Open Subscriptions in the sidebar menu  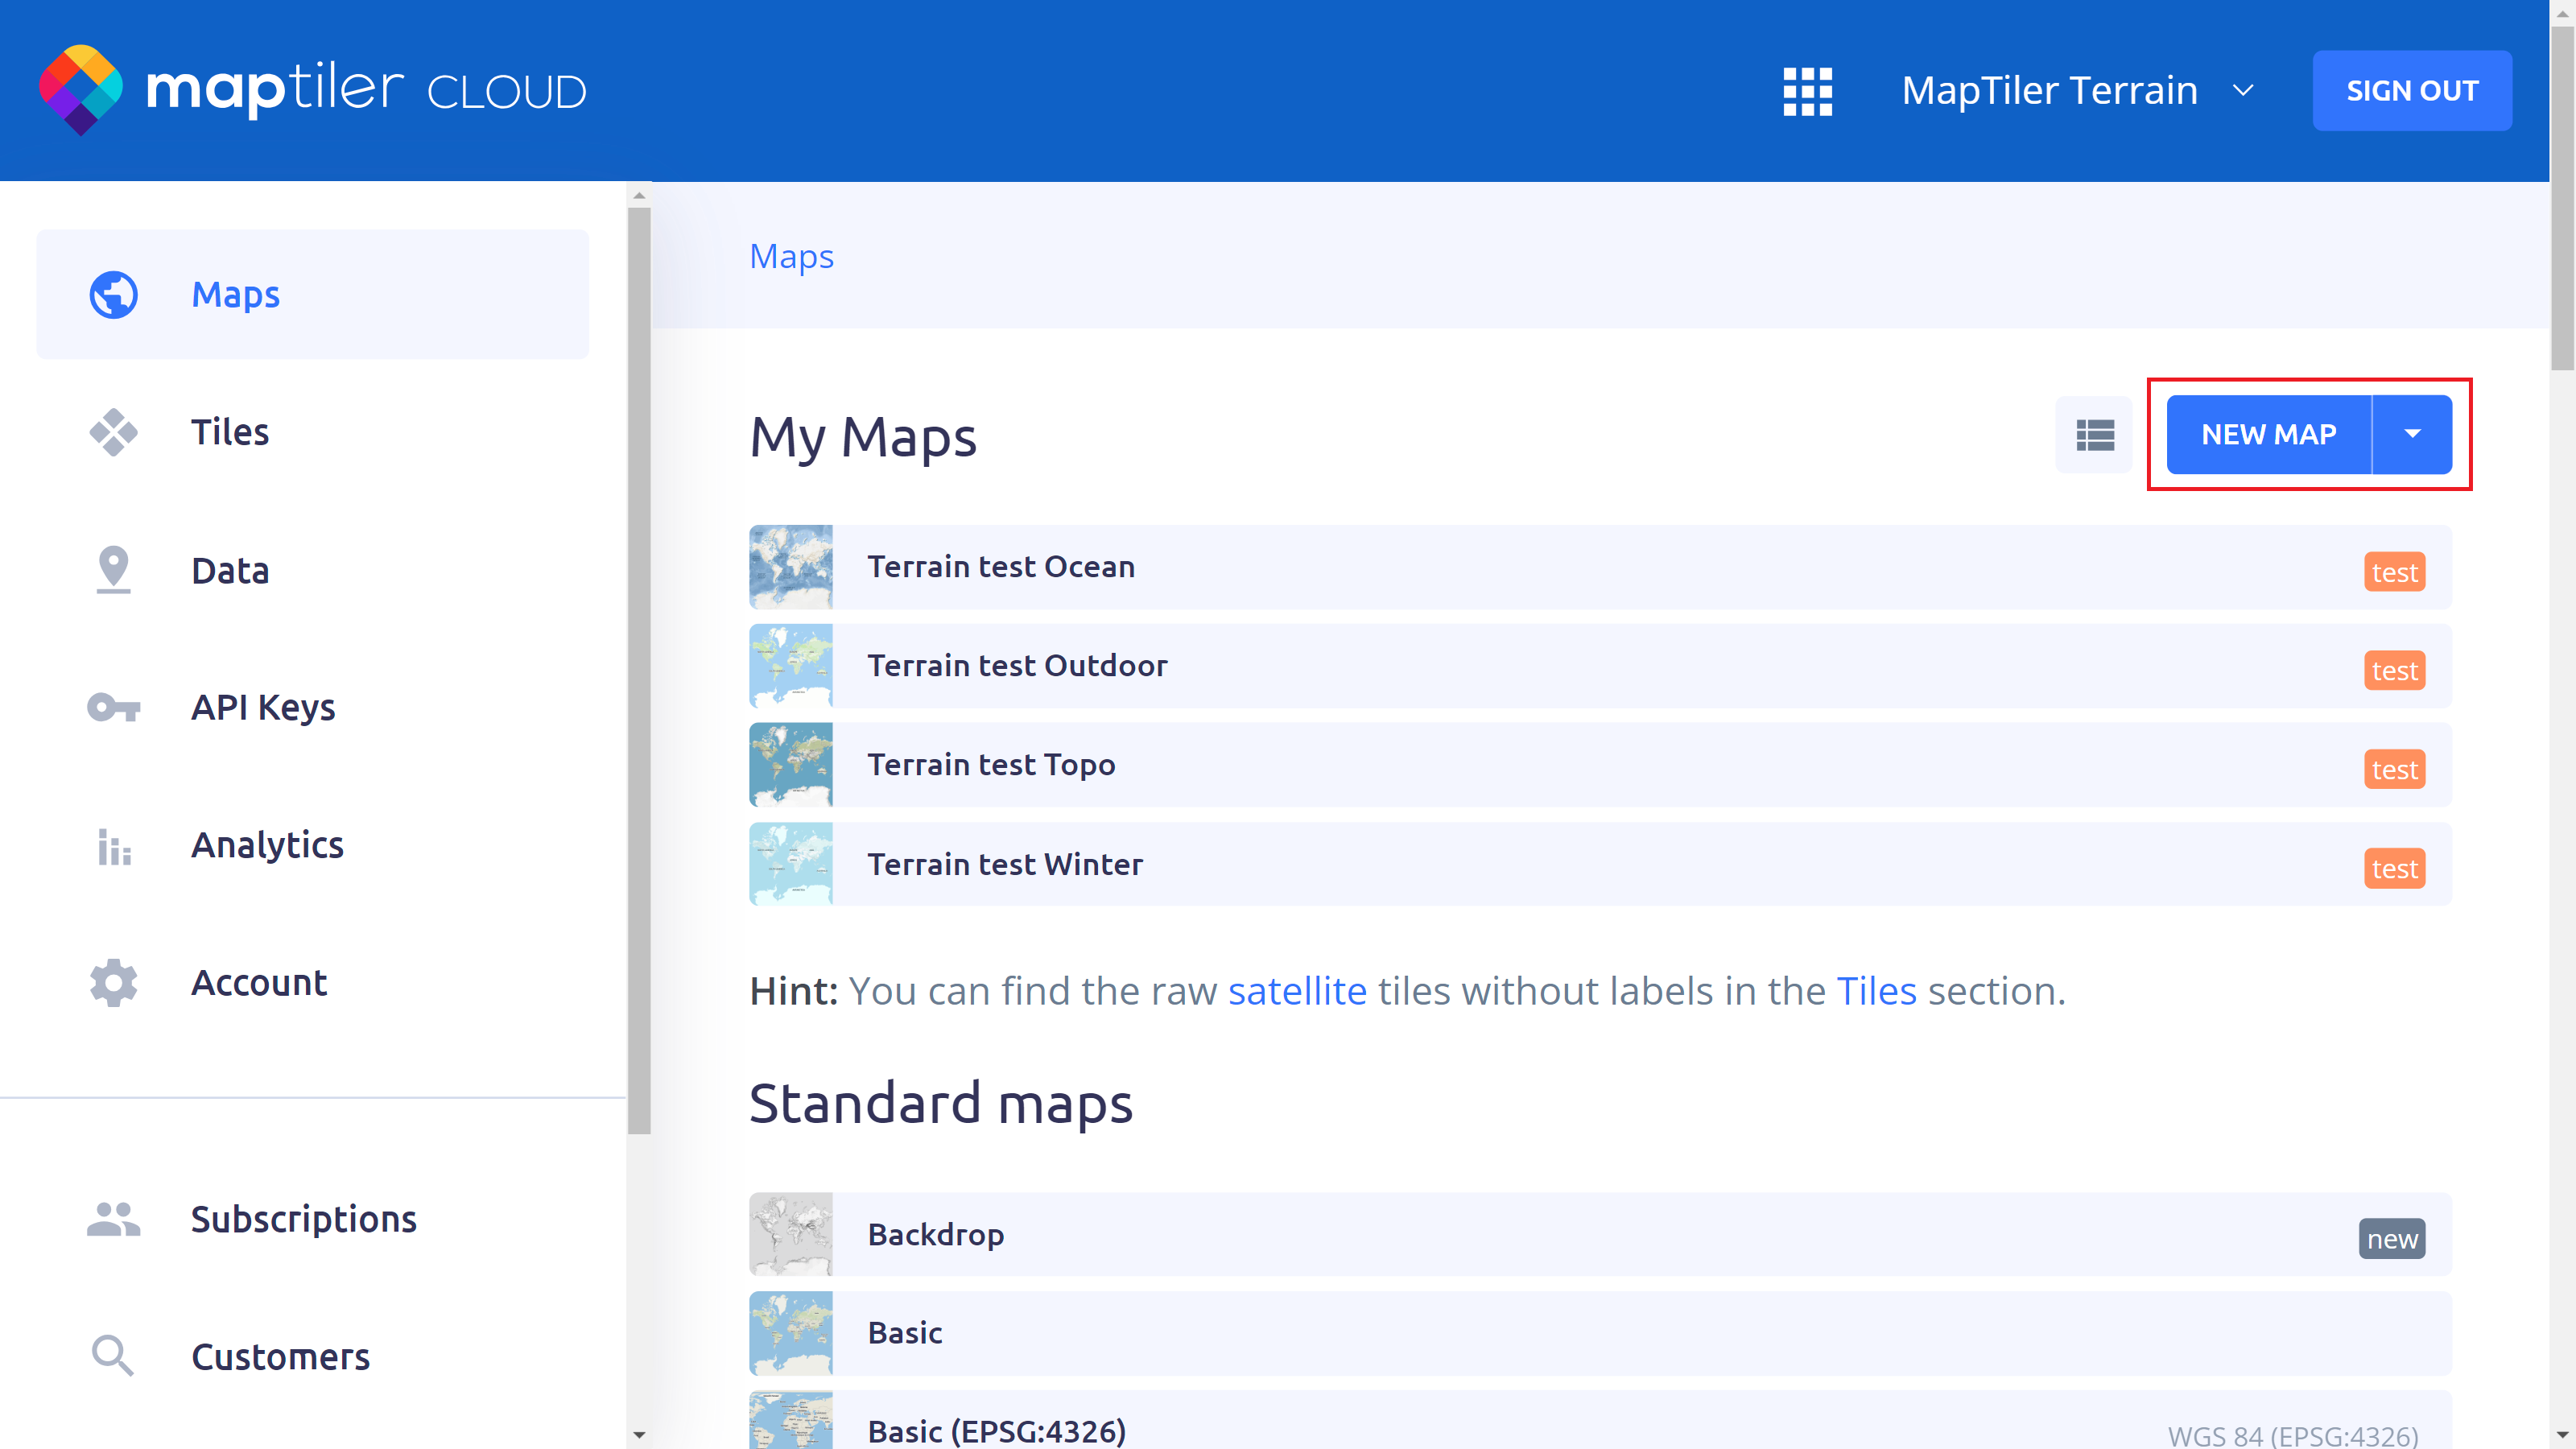click(x=303, y=1219)
